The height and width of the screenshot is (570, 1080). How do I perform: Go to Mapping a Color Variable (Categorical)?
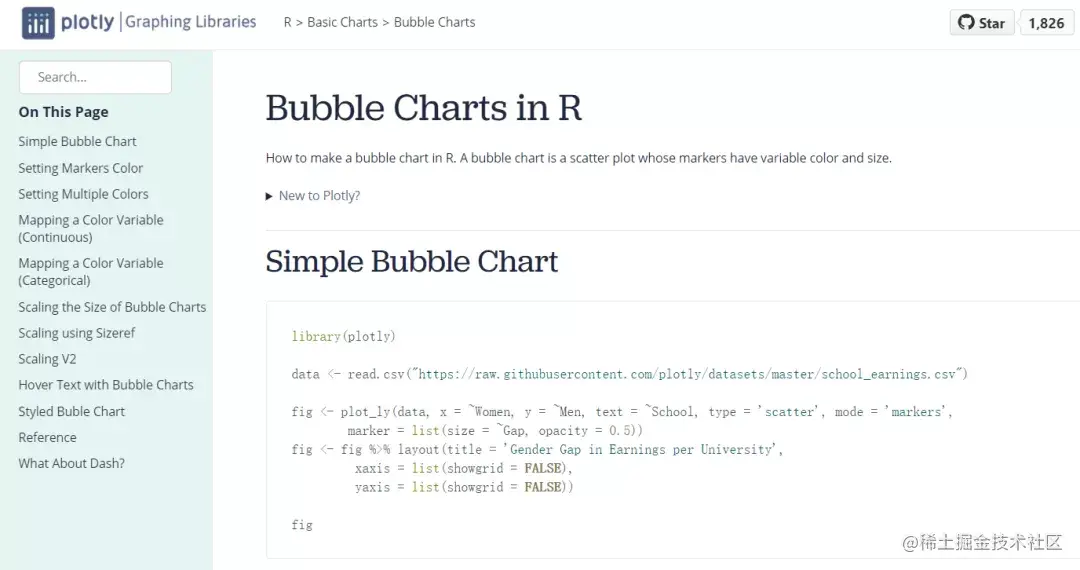coord(91,272)
